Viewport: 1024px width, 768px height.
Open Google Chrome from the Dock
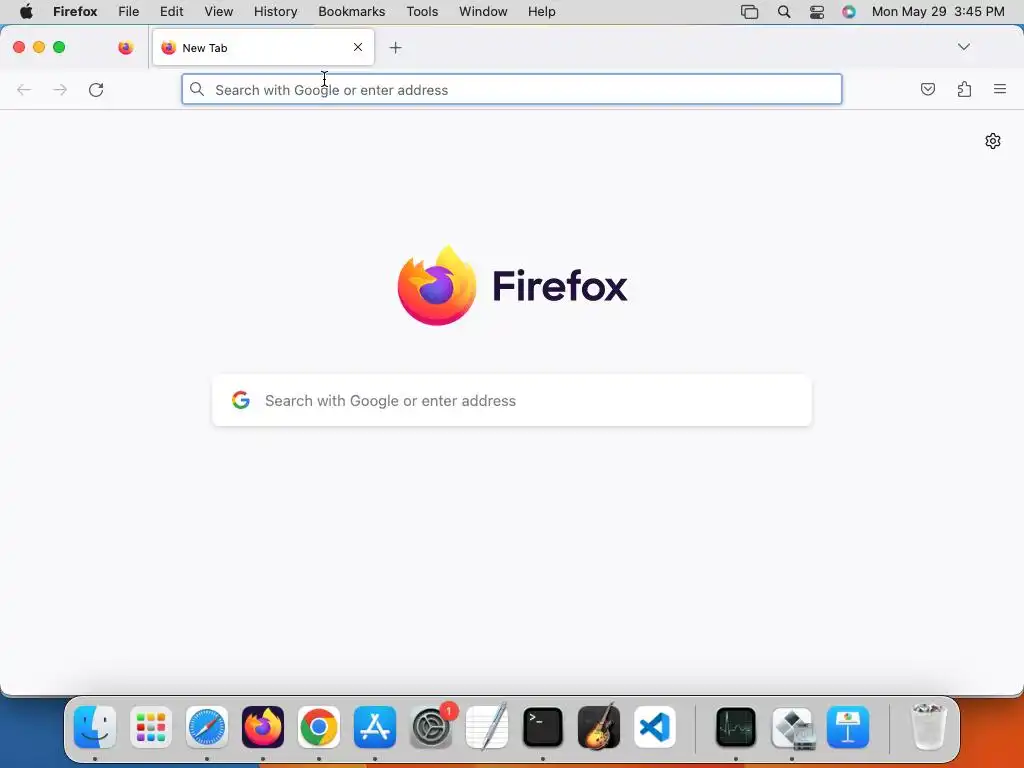click(x=319, y=727)
